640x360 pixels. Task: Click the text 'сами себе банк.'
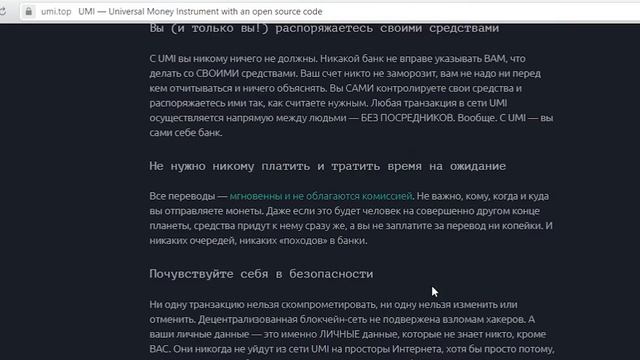coord(186,133)
